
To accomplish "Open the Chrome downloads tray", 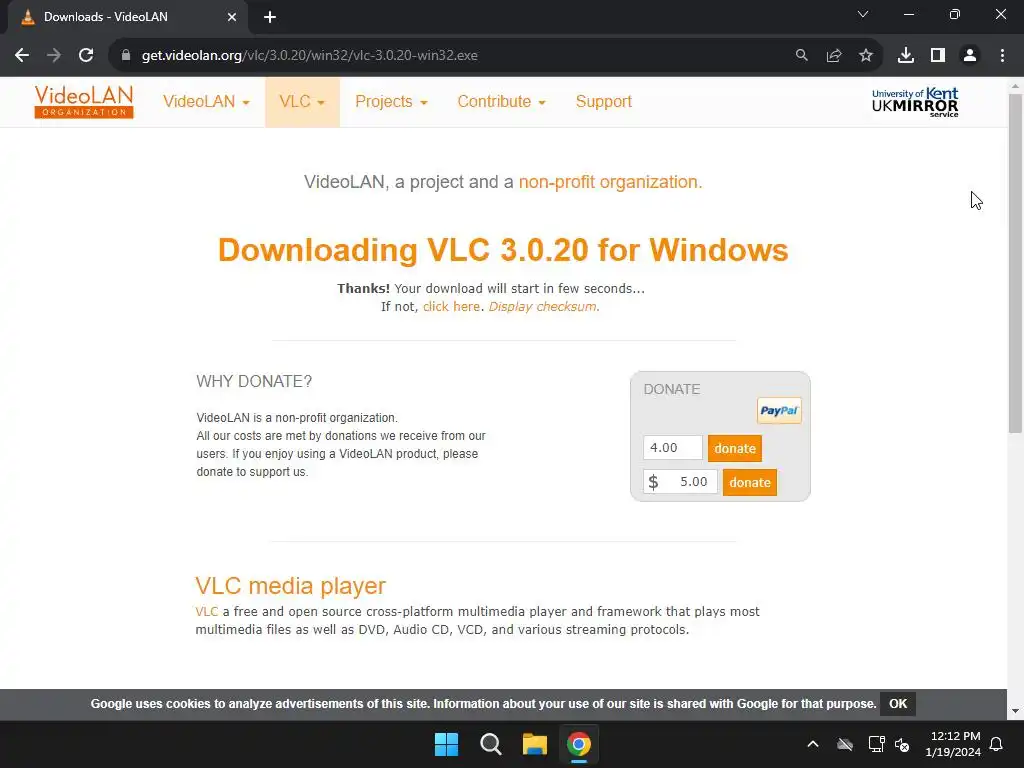I will point(906,56).
